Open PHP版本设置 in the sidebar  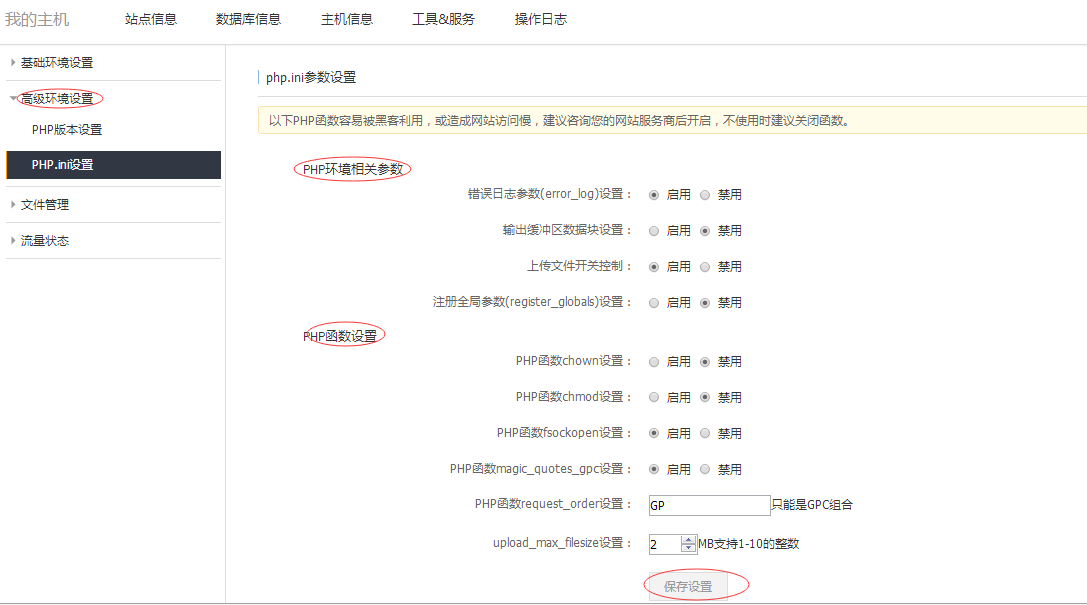point(67,130)
